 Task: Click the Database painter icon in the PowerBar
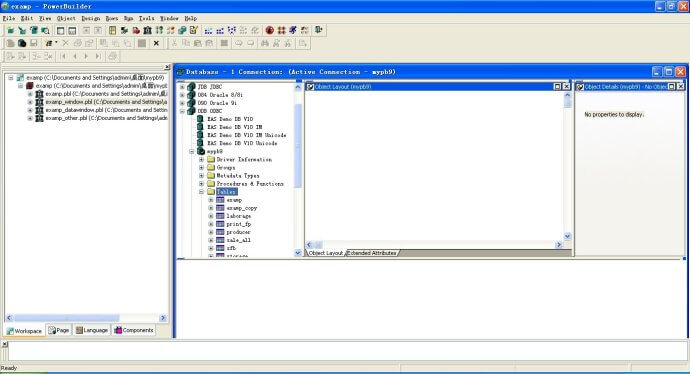pos(182,30)
